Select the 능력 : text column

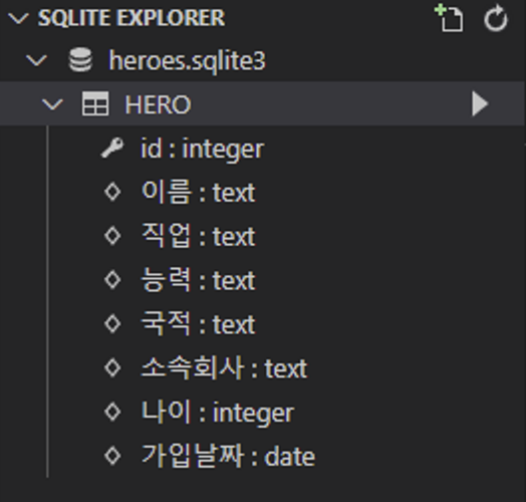[198, 280]
